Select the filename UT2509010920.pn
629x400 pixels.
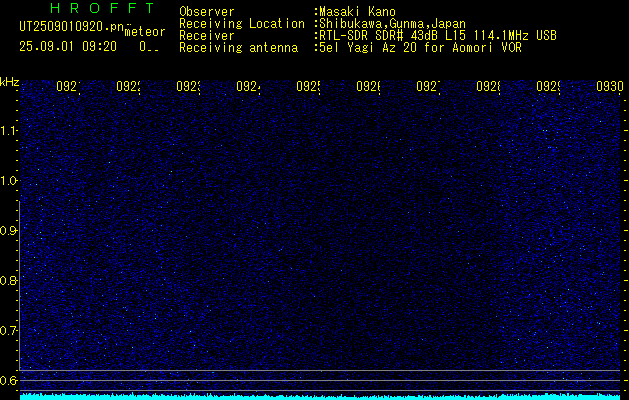pos(72,27)
